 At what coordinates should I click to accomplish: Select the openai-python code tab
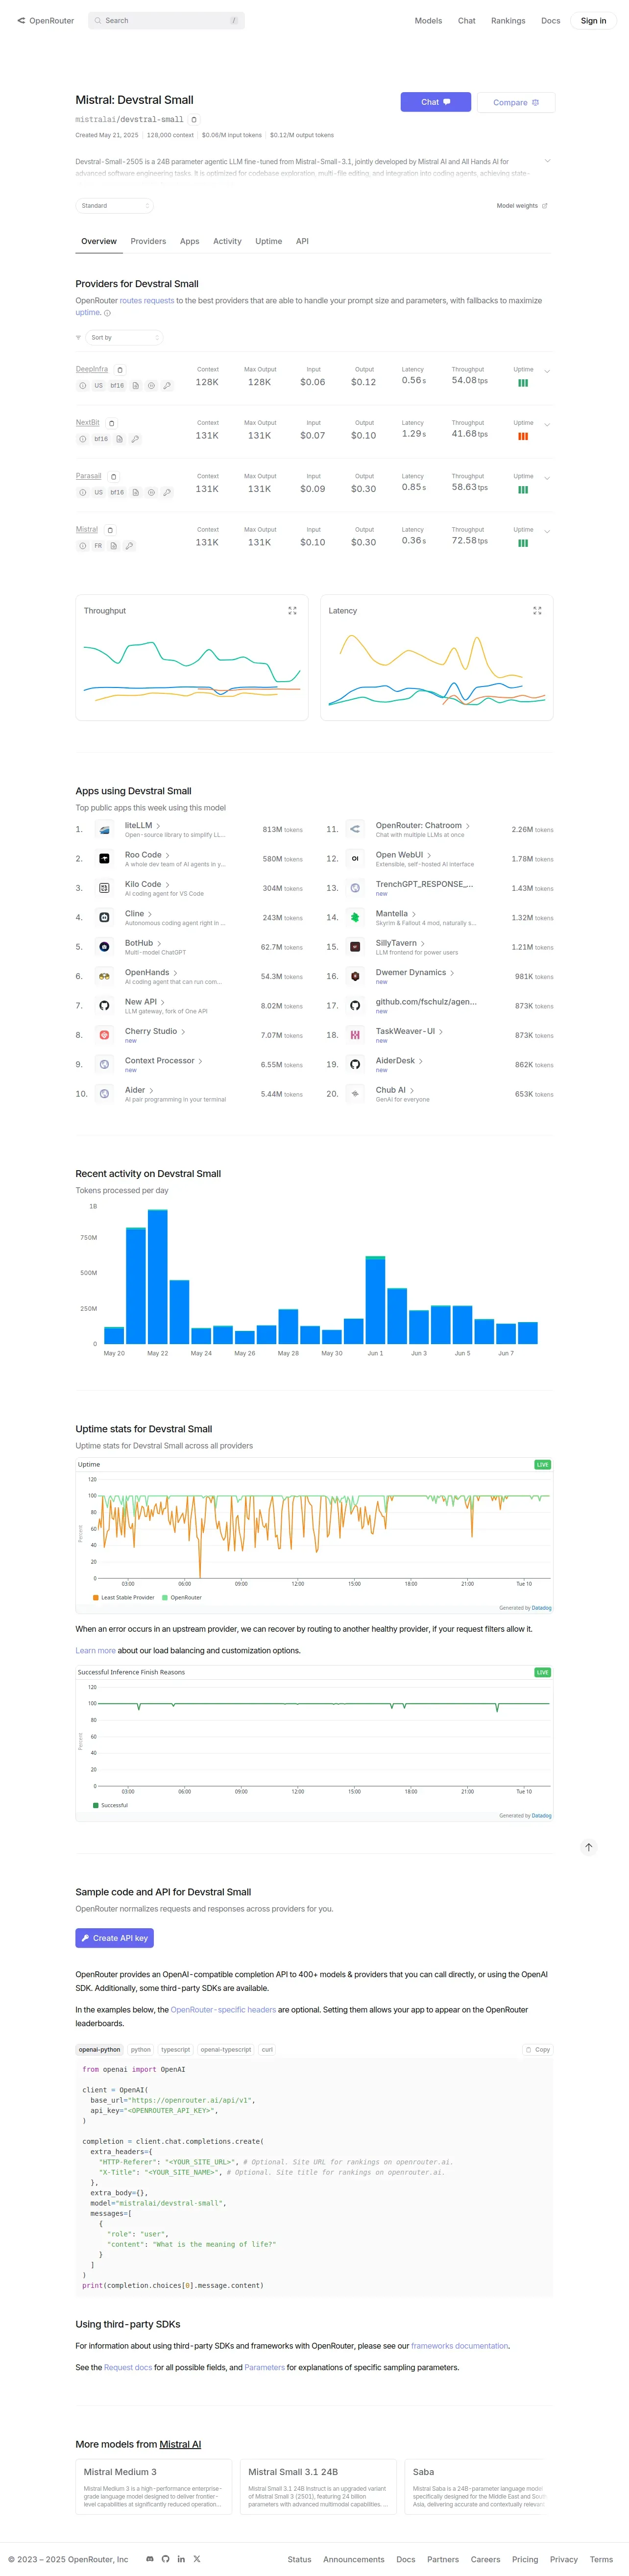tap(99, 2049)
